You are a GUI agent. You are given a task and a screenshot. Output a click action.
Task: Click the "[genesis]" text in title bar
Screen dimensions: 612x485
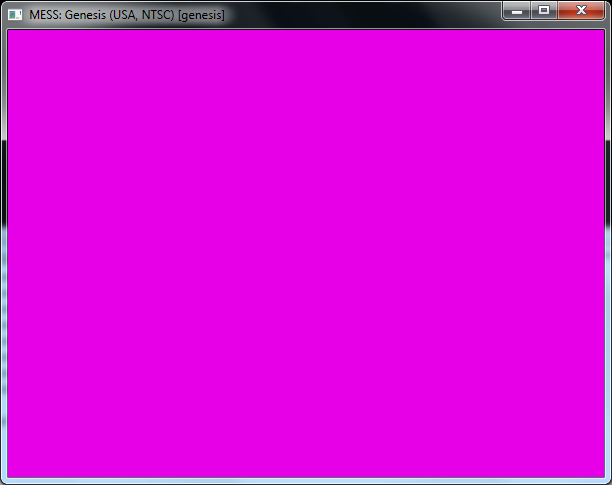201,16
